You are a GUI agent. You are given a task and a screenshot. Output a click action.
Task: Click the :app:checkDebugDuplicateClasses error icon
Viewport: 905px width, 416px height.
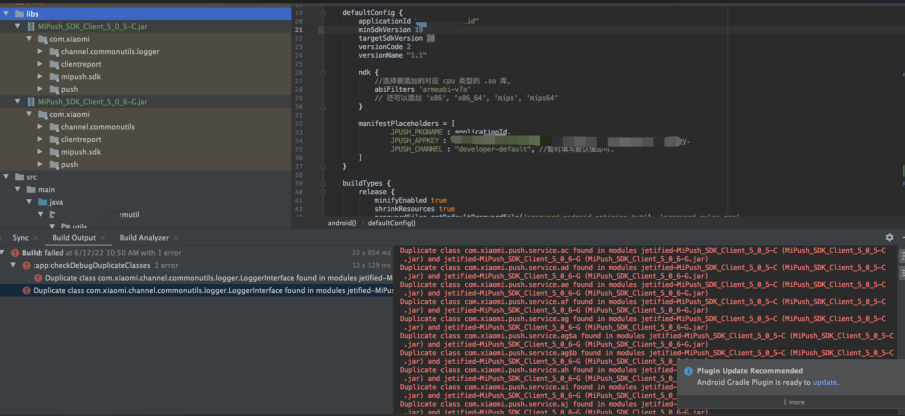[27, 265]
